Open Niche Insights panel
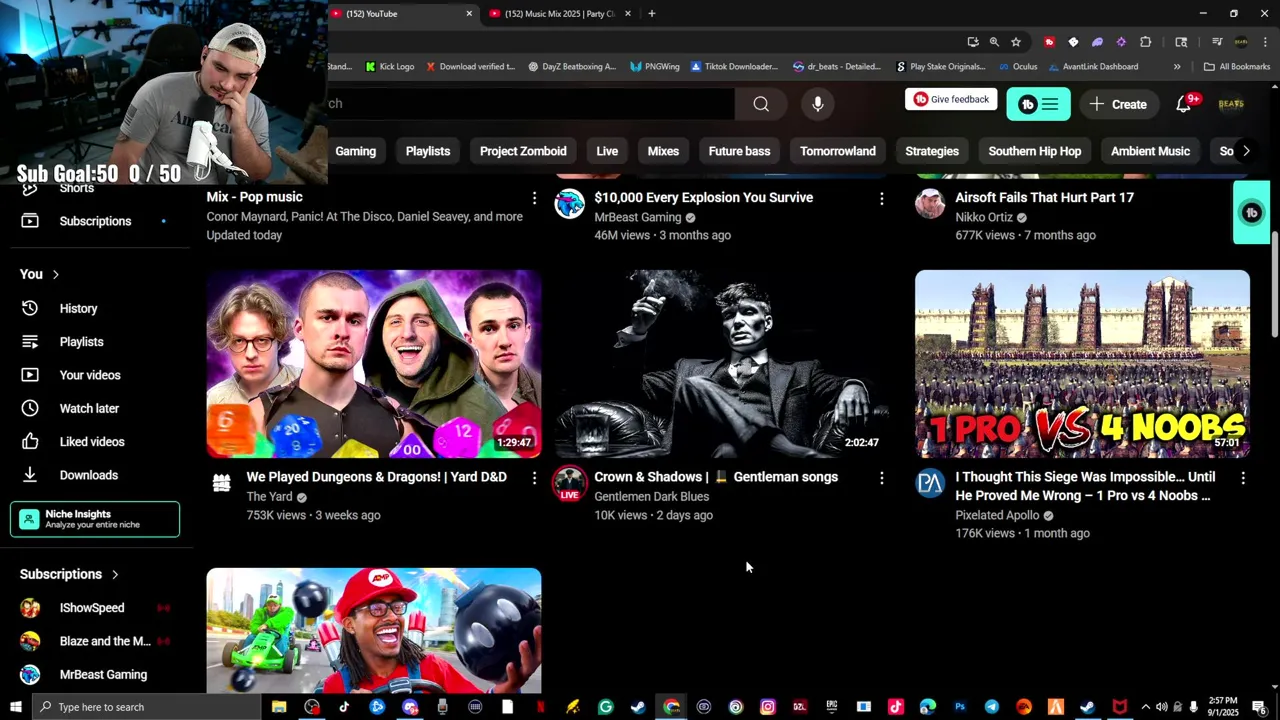 coord(95,519)
